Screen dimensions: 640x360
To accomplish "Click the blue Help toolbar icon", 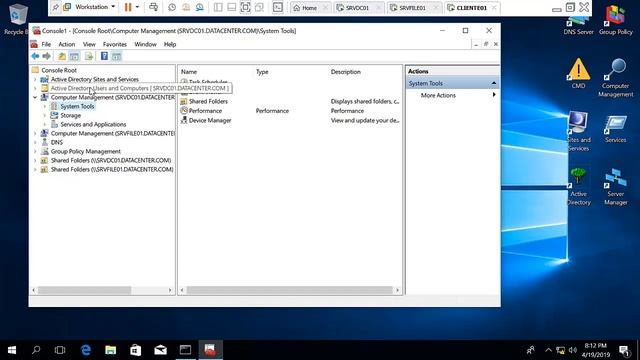I will 104,56.
